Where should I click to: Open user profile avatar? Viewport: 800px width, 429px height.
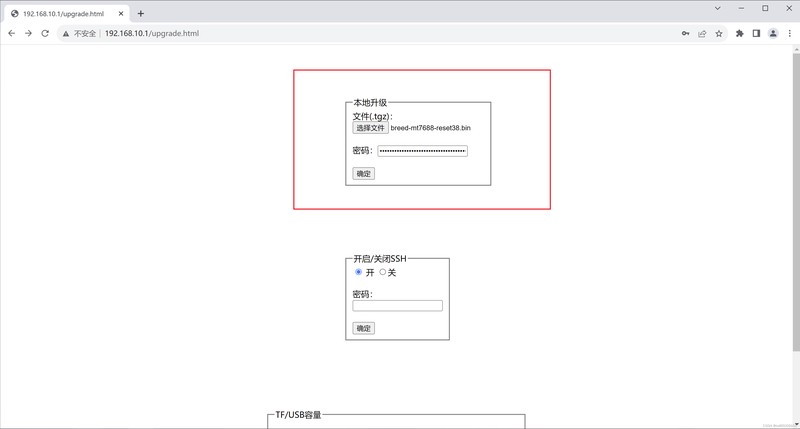tap(773, 34)
